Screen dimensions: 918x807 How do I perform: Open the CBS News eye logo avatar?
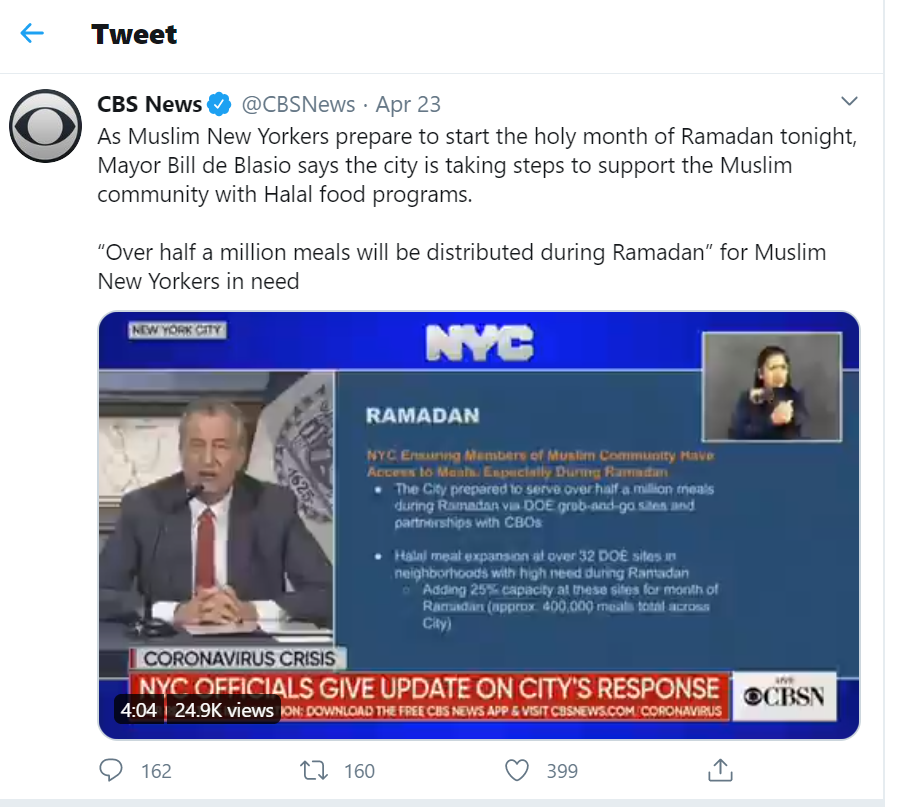pos(46,125)
